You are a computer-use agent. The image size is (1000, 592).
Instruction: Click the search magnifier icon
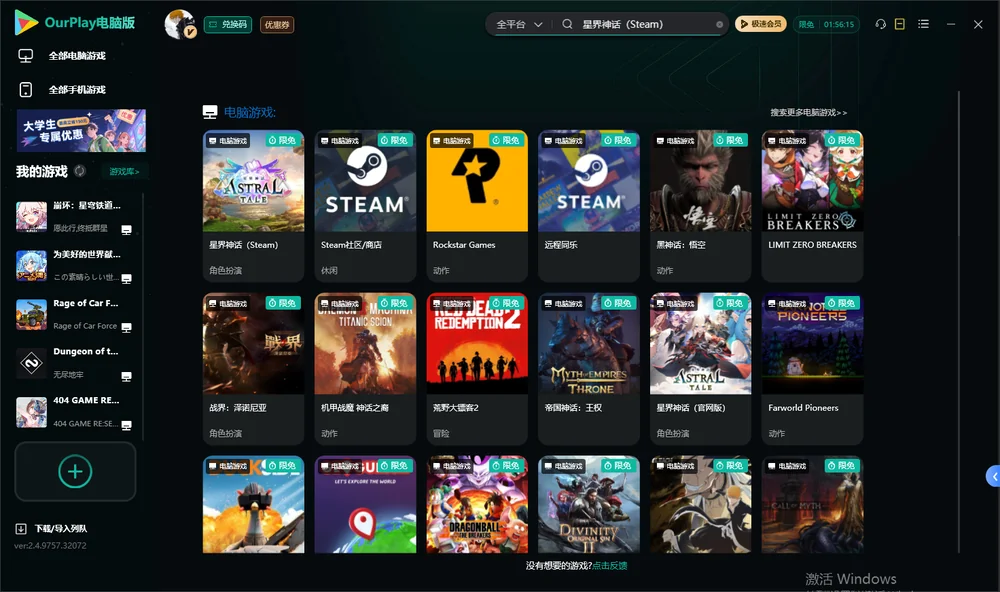tap(567, 24)
